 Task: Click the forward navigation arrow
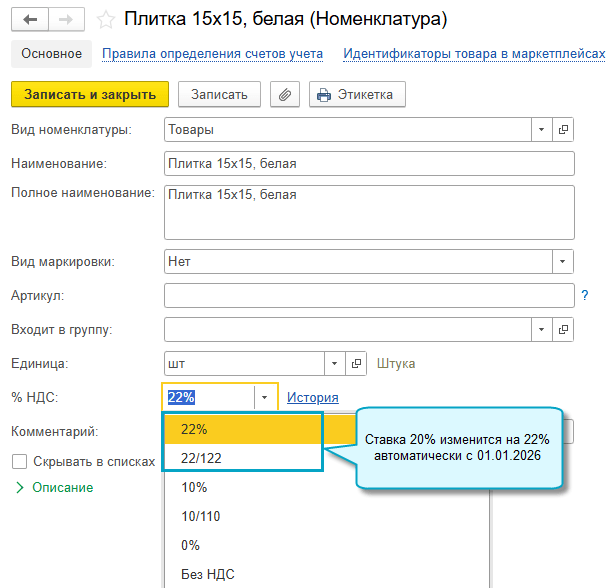(x=64, y=19)
